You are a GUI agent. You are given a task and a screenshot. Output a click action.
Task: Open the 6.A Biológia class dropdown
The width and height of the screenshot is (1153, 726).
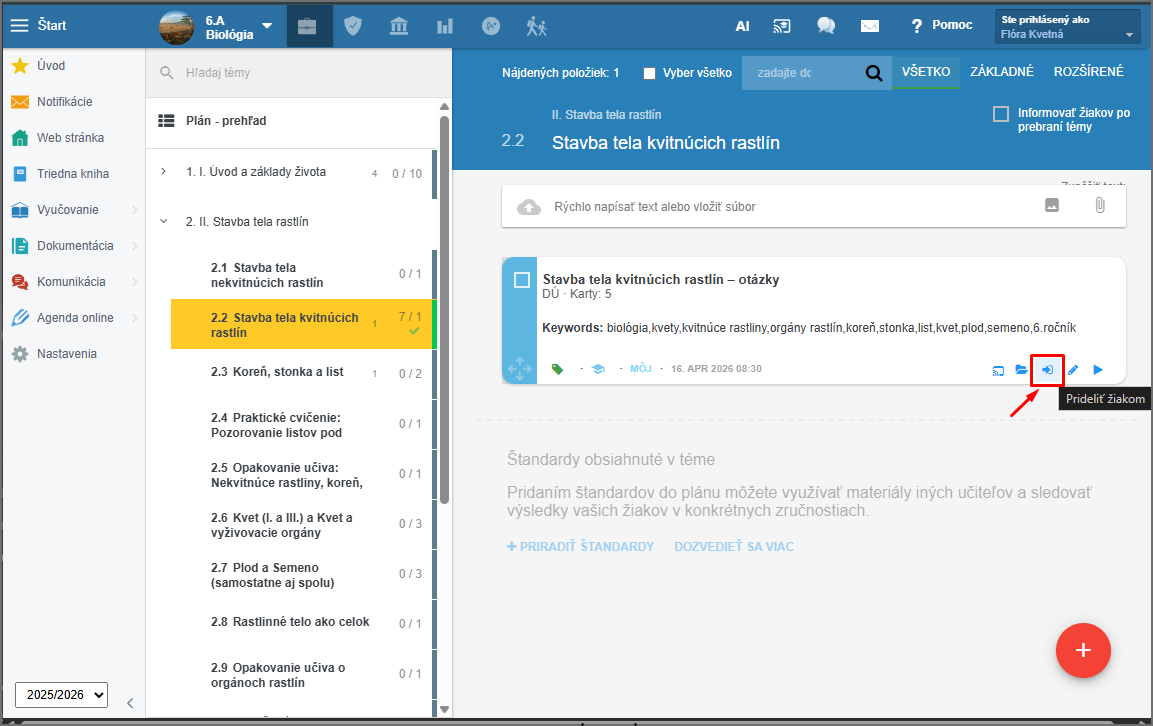tap(266, 26)
